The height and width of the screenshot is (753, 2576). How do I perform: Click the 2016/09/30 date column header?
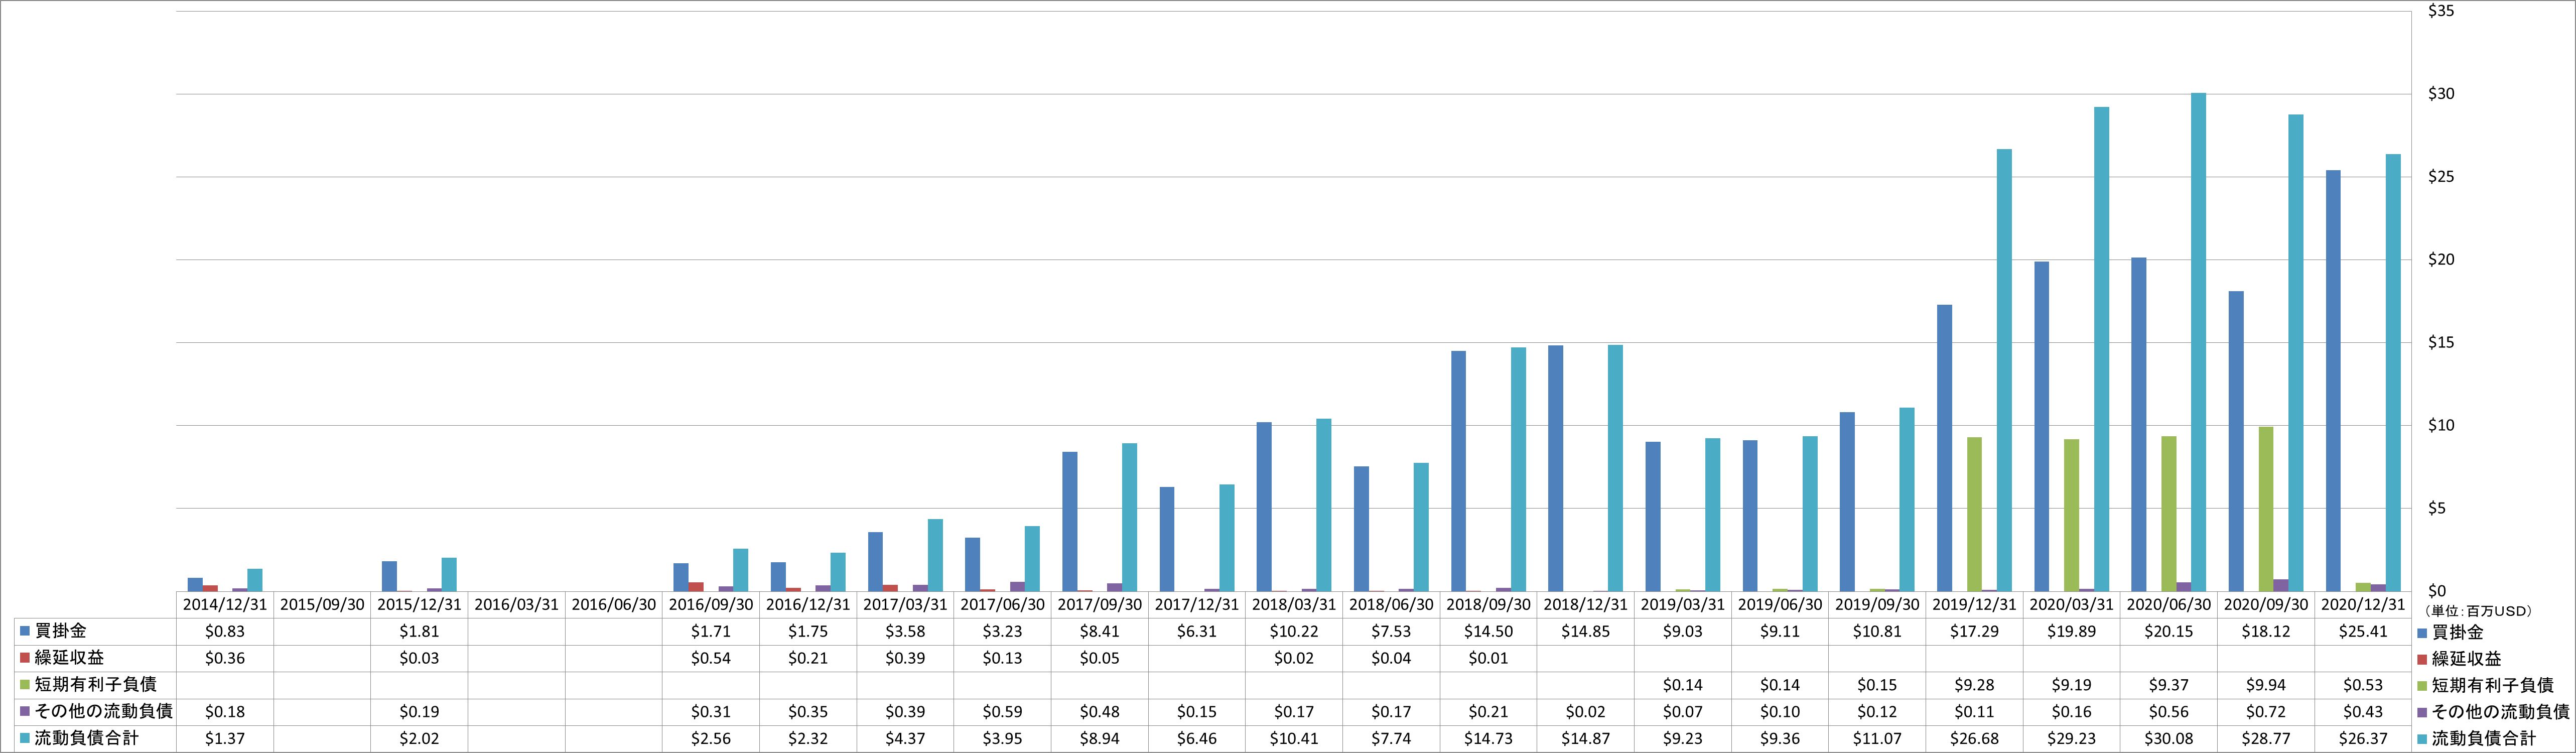pyautogui.click(x=711, y=605)
